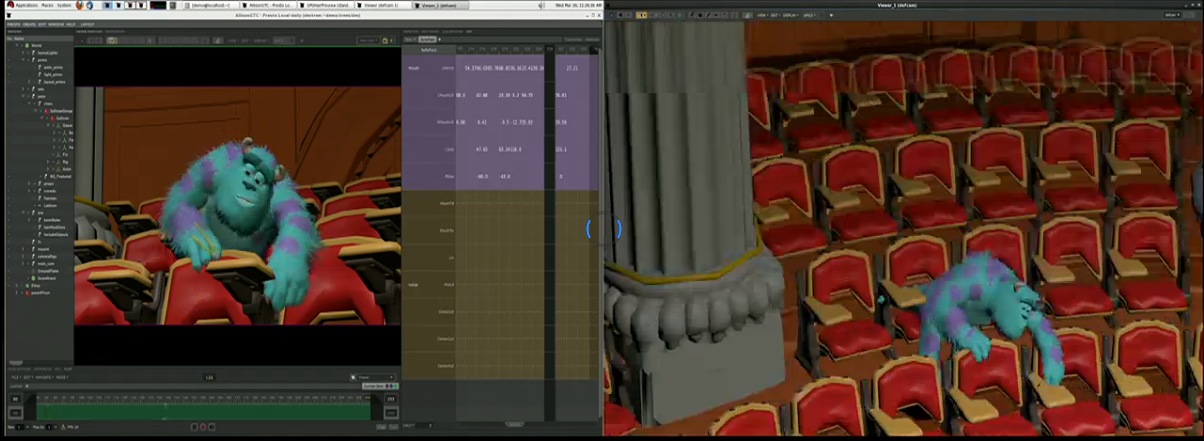Select the crowds node in outliner
This screenshot has height=441, width=1204.
click(50, 190)
